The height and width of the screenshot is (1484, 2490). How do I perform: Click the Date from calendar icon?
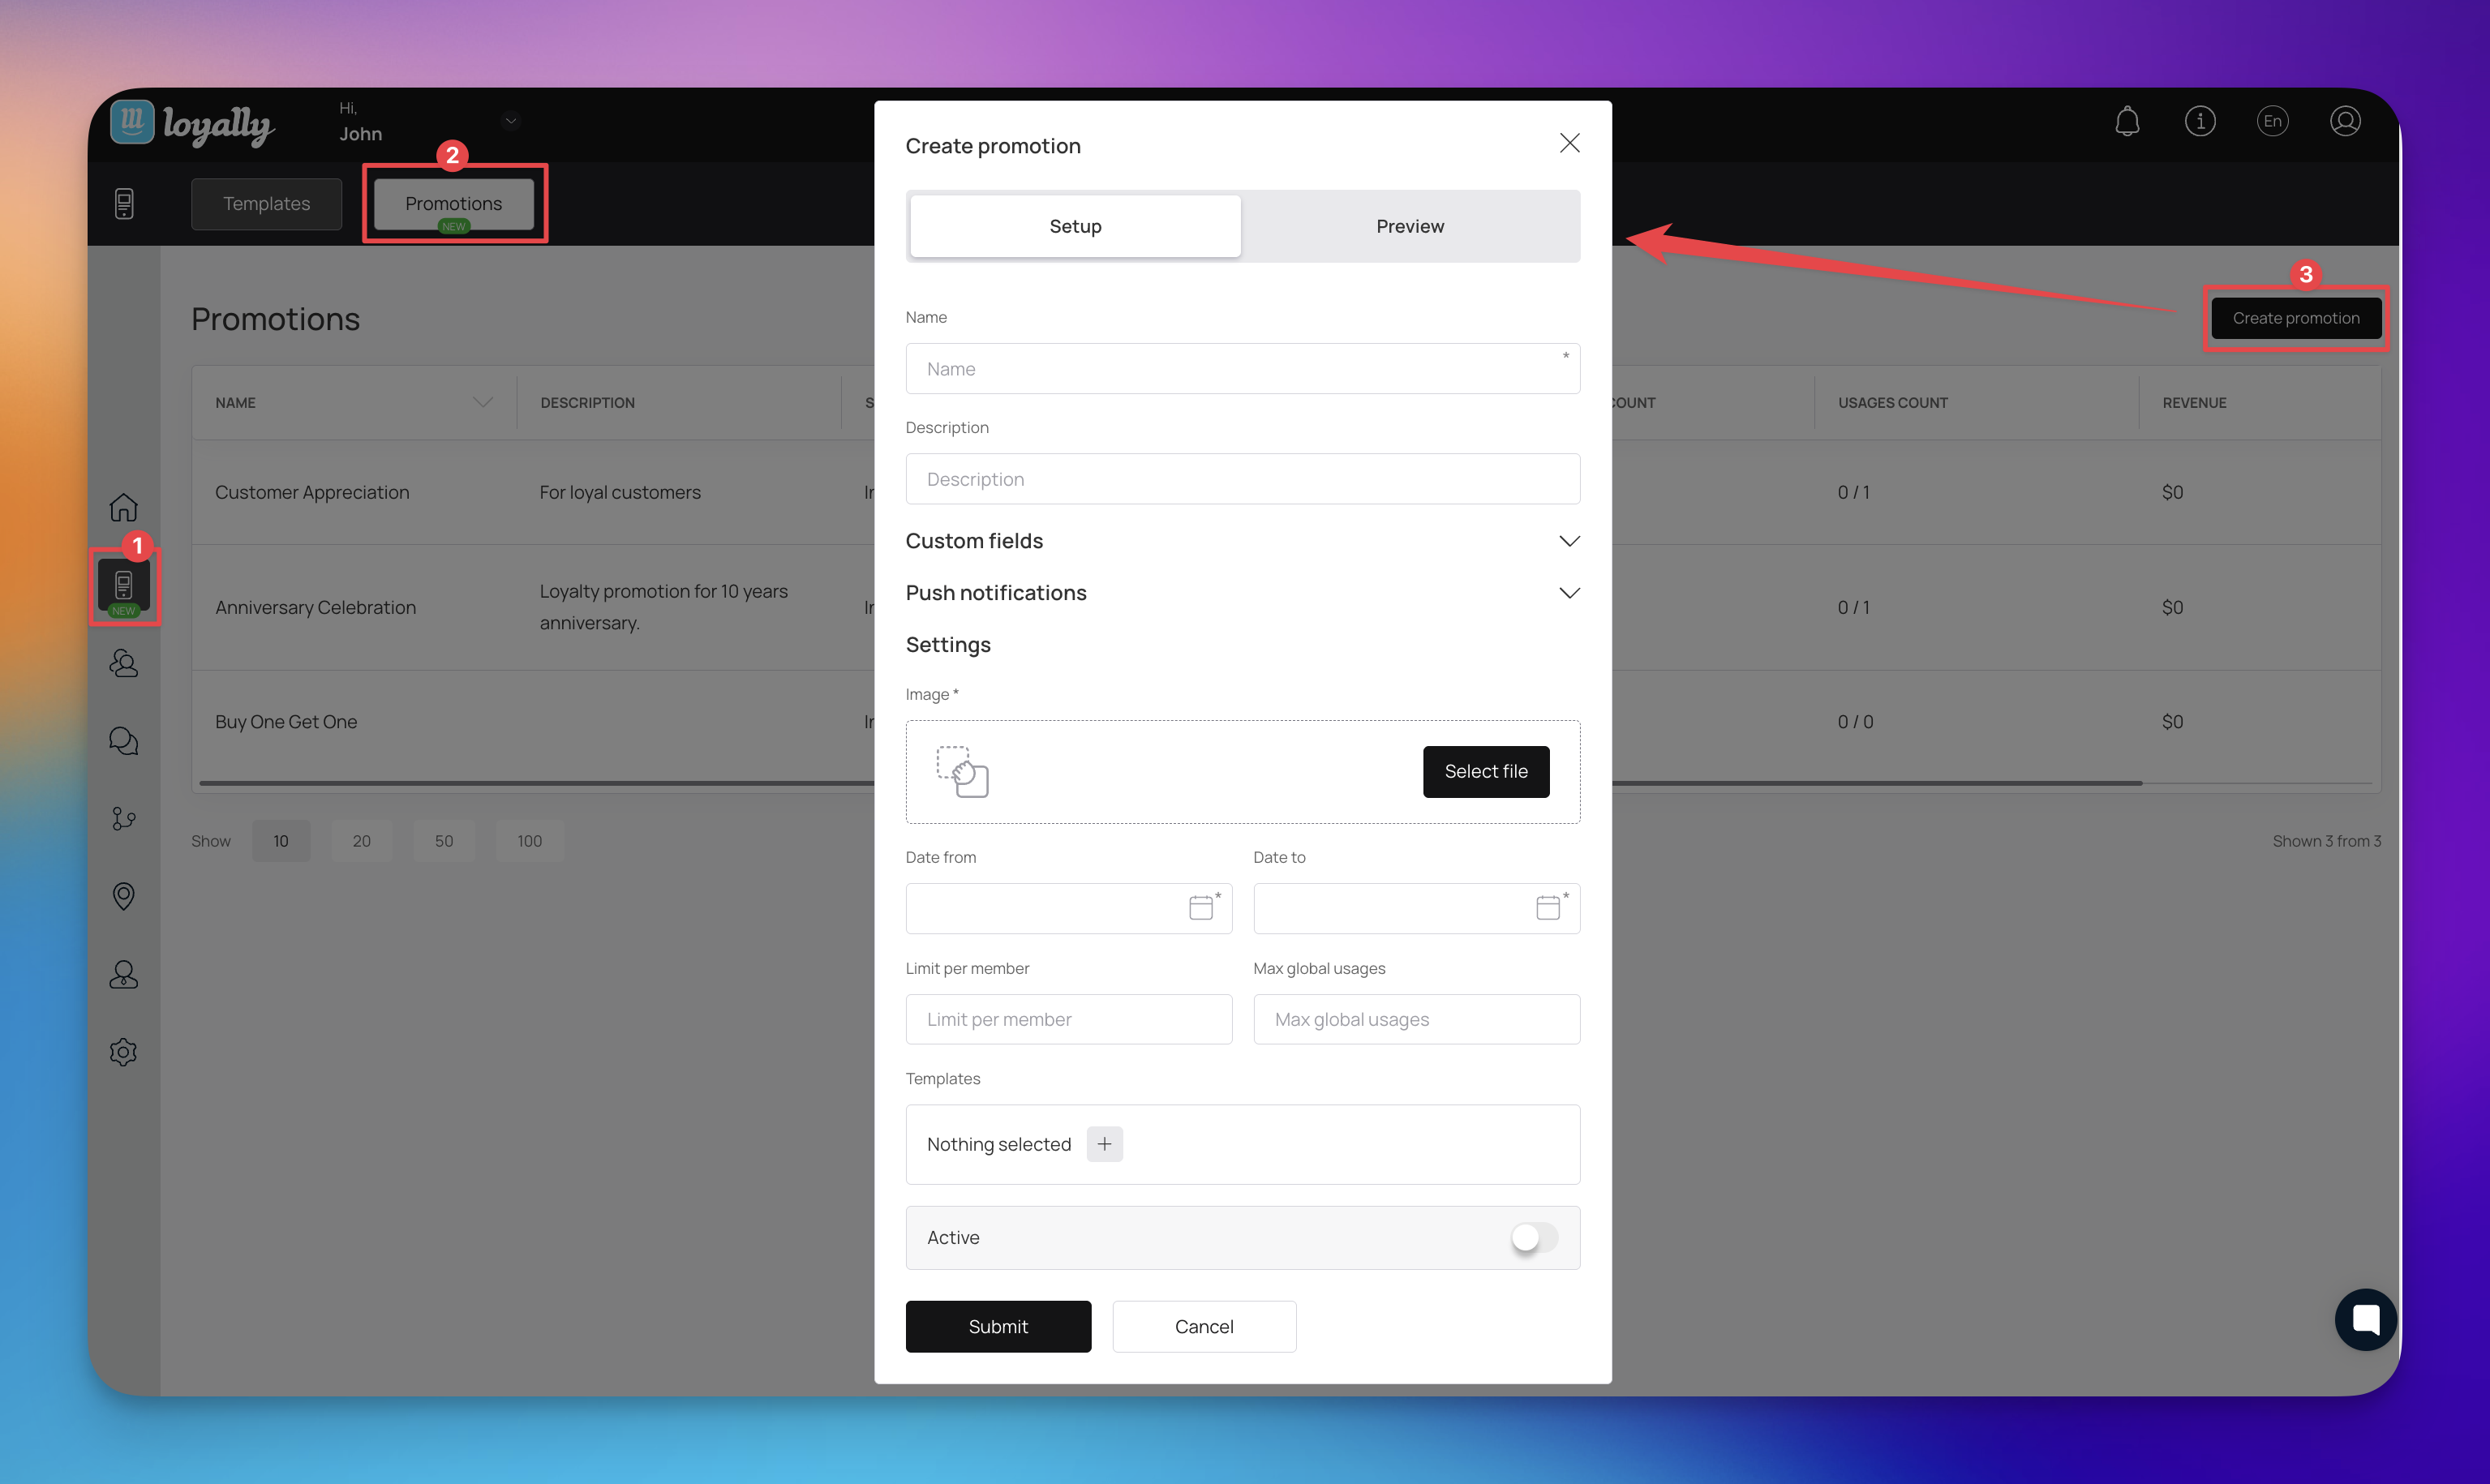coord(1200,908)
